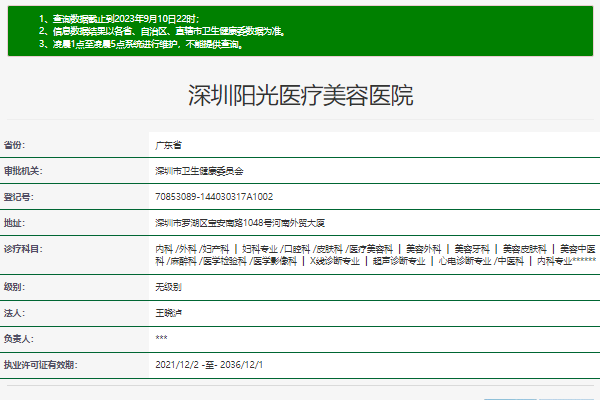The width and height of the screenshot is (600, 400).
Task: Click 医学检验科 in the 诊疗科目 list
Action: tap(225, 261)
